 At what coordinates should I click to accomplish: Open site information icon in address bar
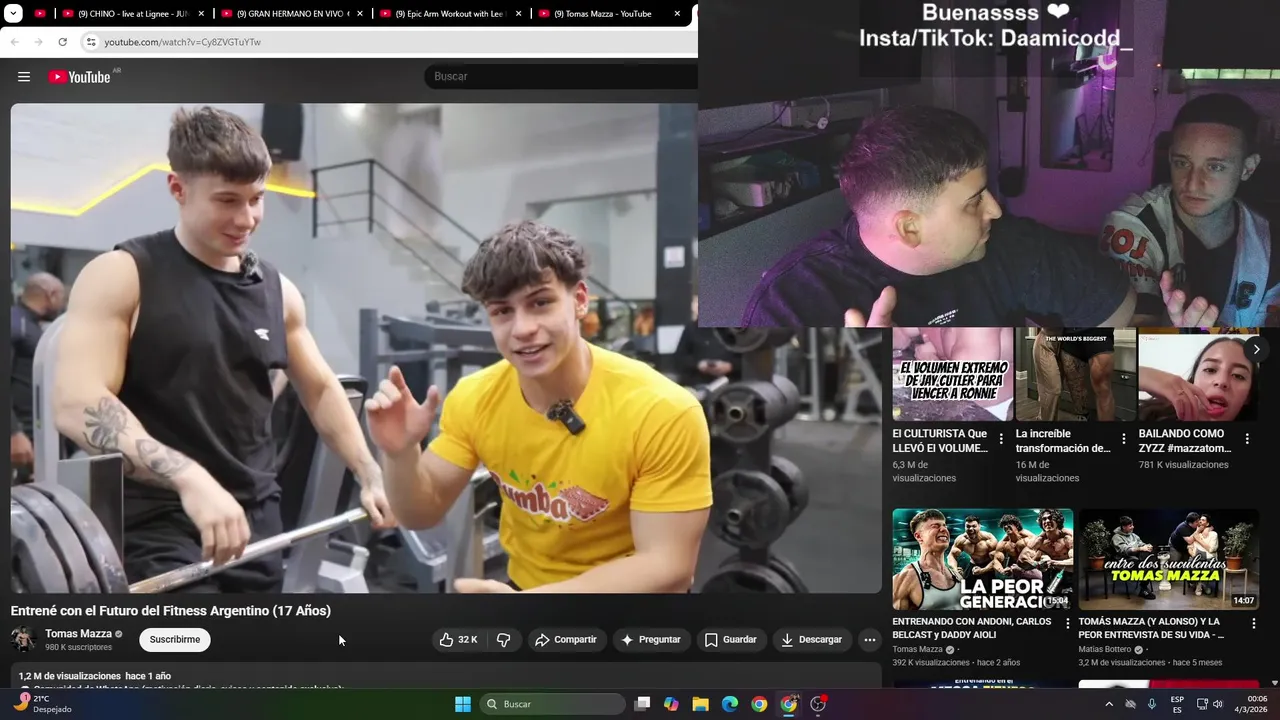[91, 42]
